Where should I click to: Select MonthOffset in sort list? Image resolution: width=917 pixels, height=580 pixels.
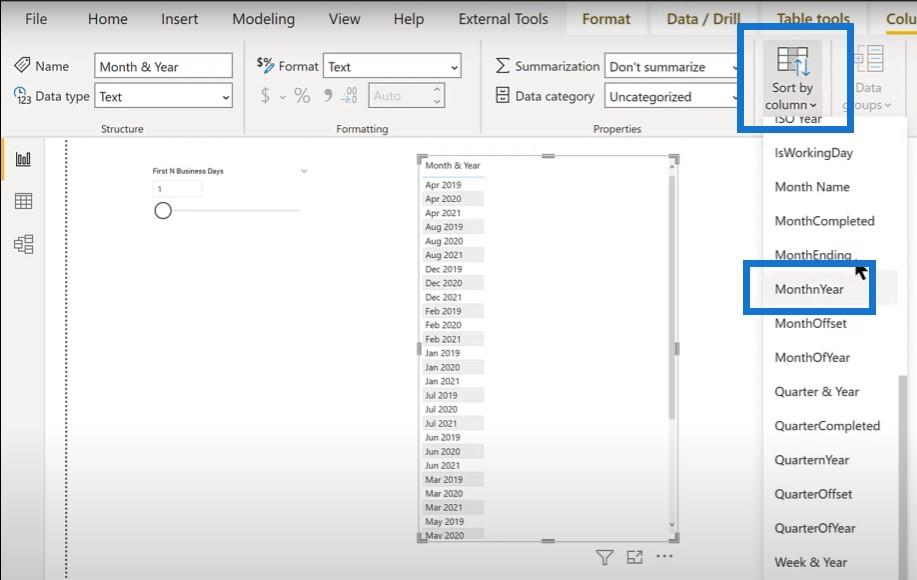(x=811, y=323)
